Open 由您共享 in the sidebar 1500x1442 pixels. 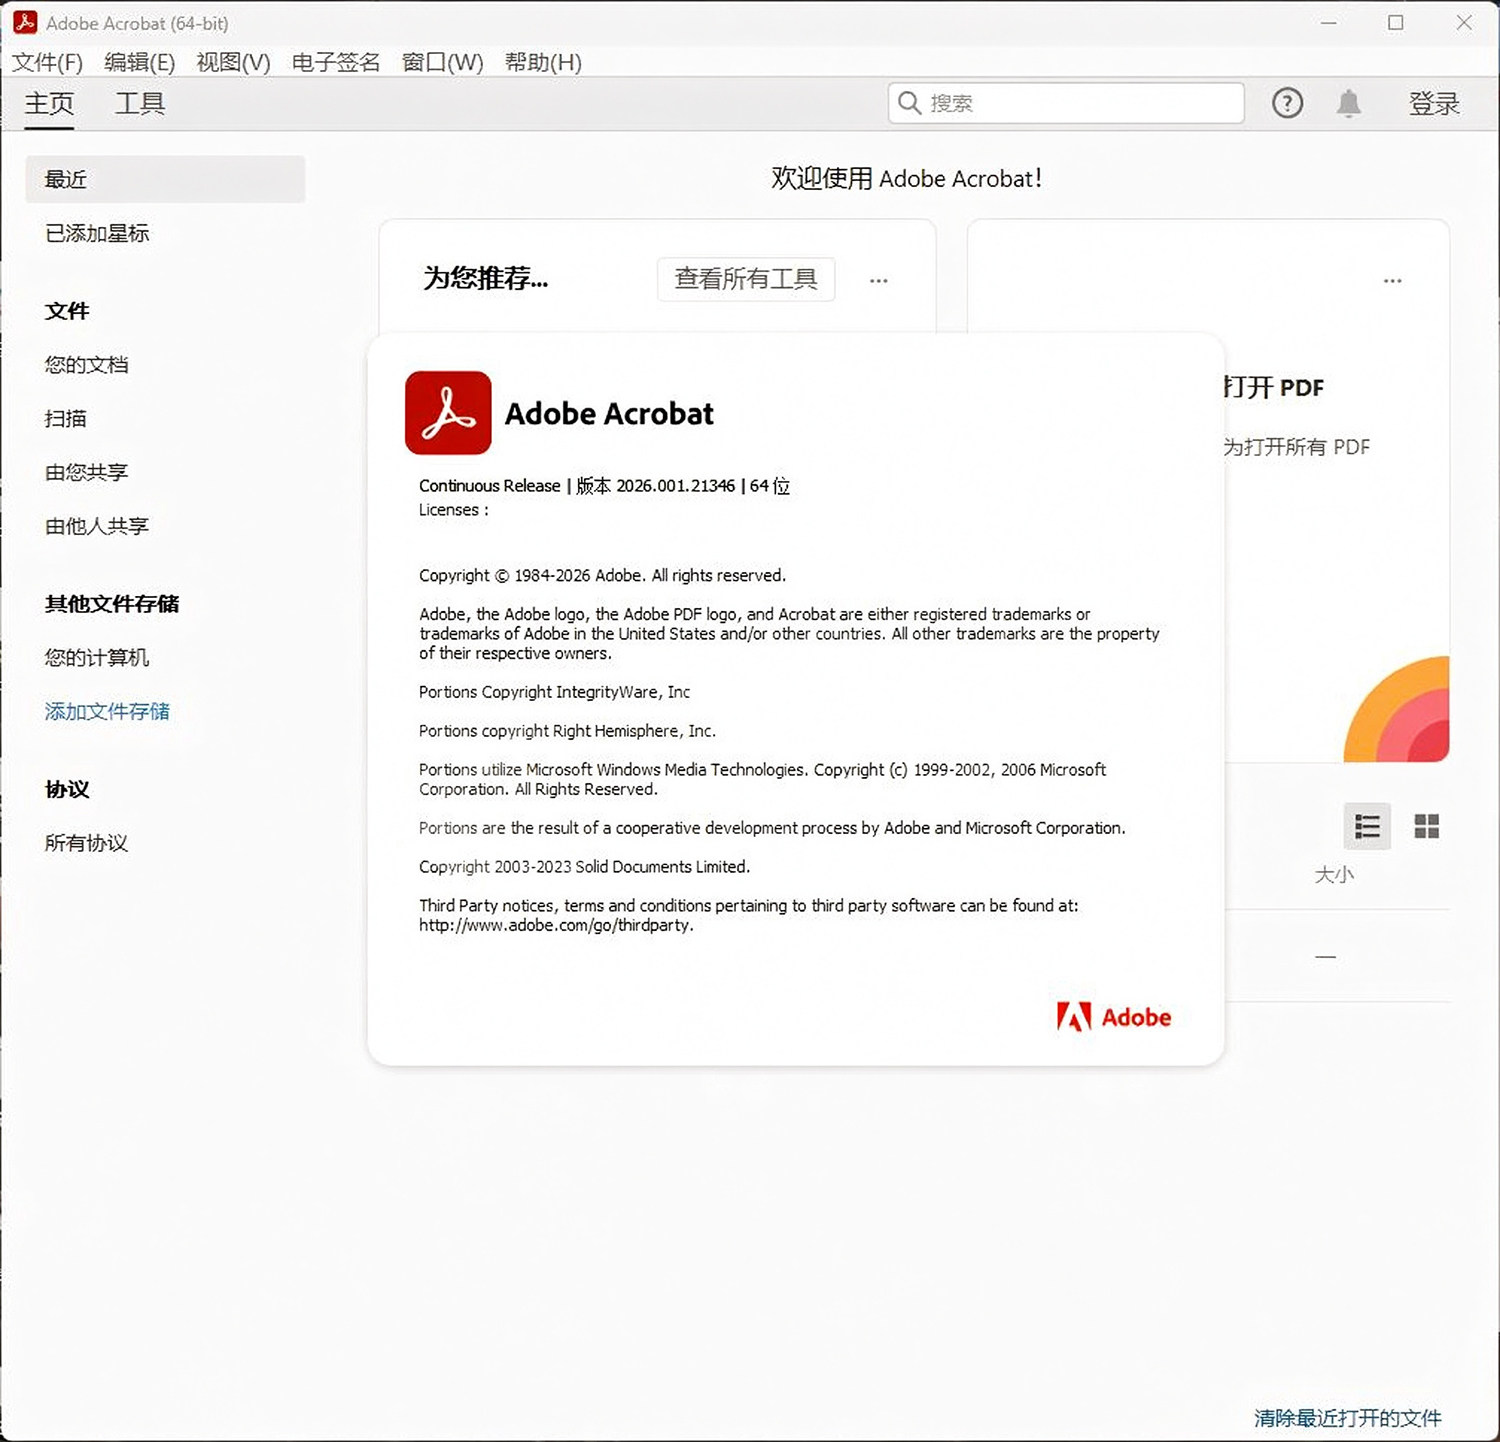(86, 472)
